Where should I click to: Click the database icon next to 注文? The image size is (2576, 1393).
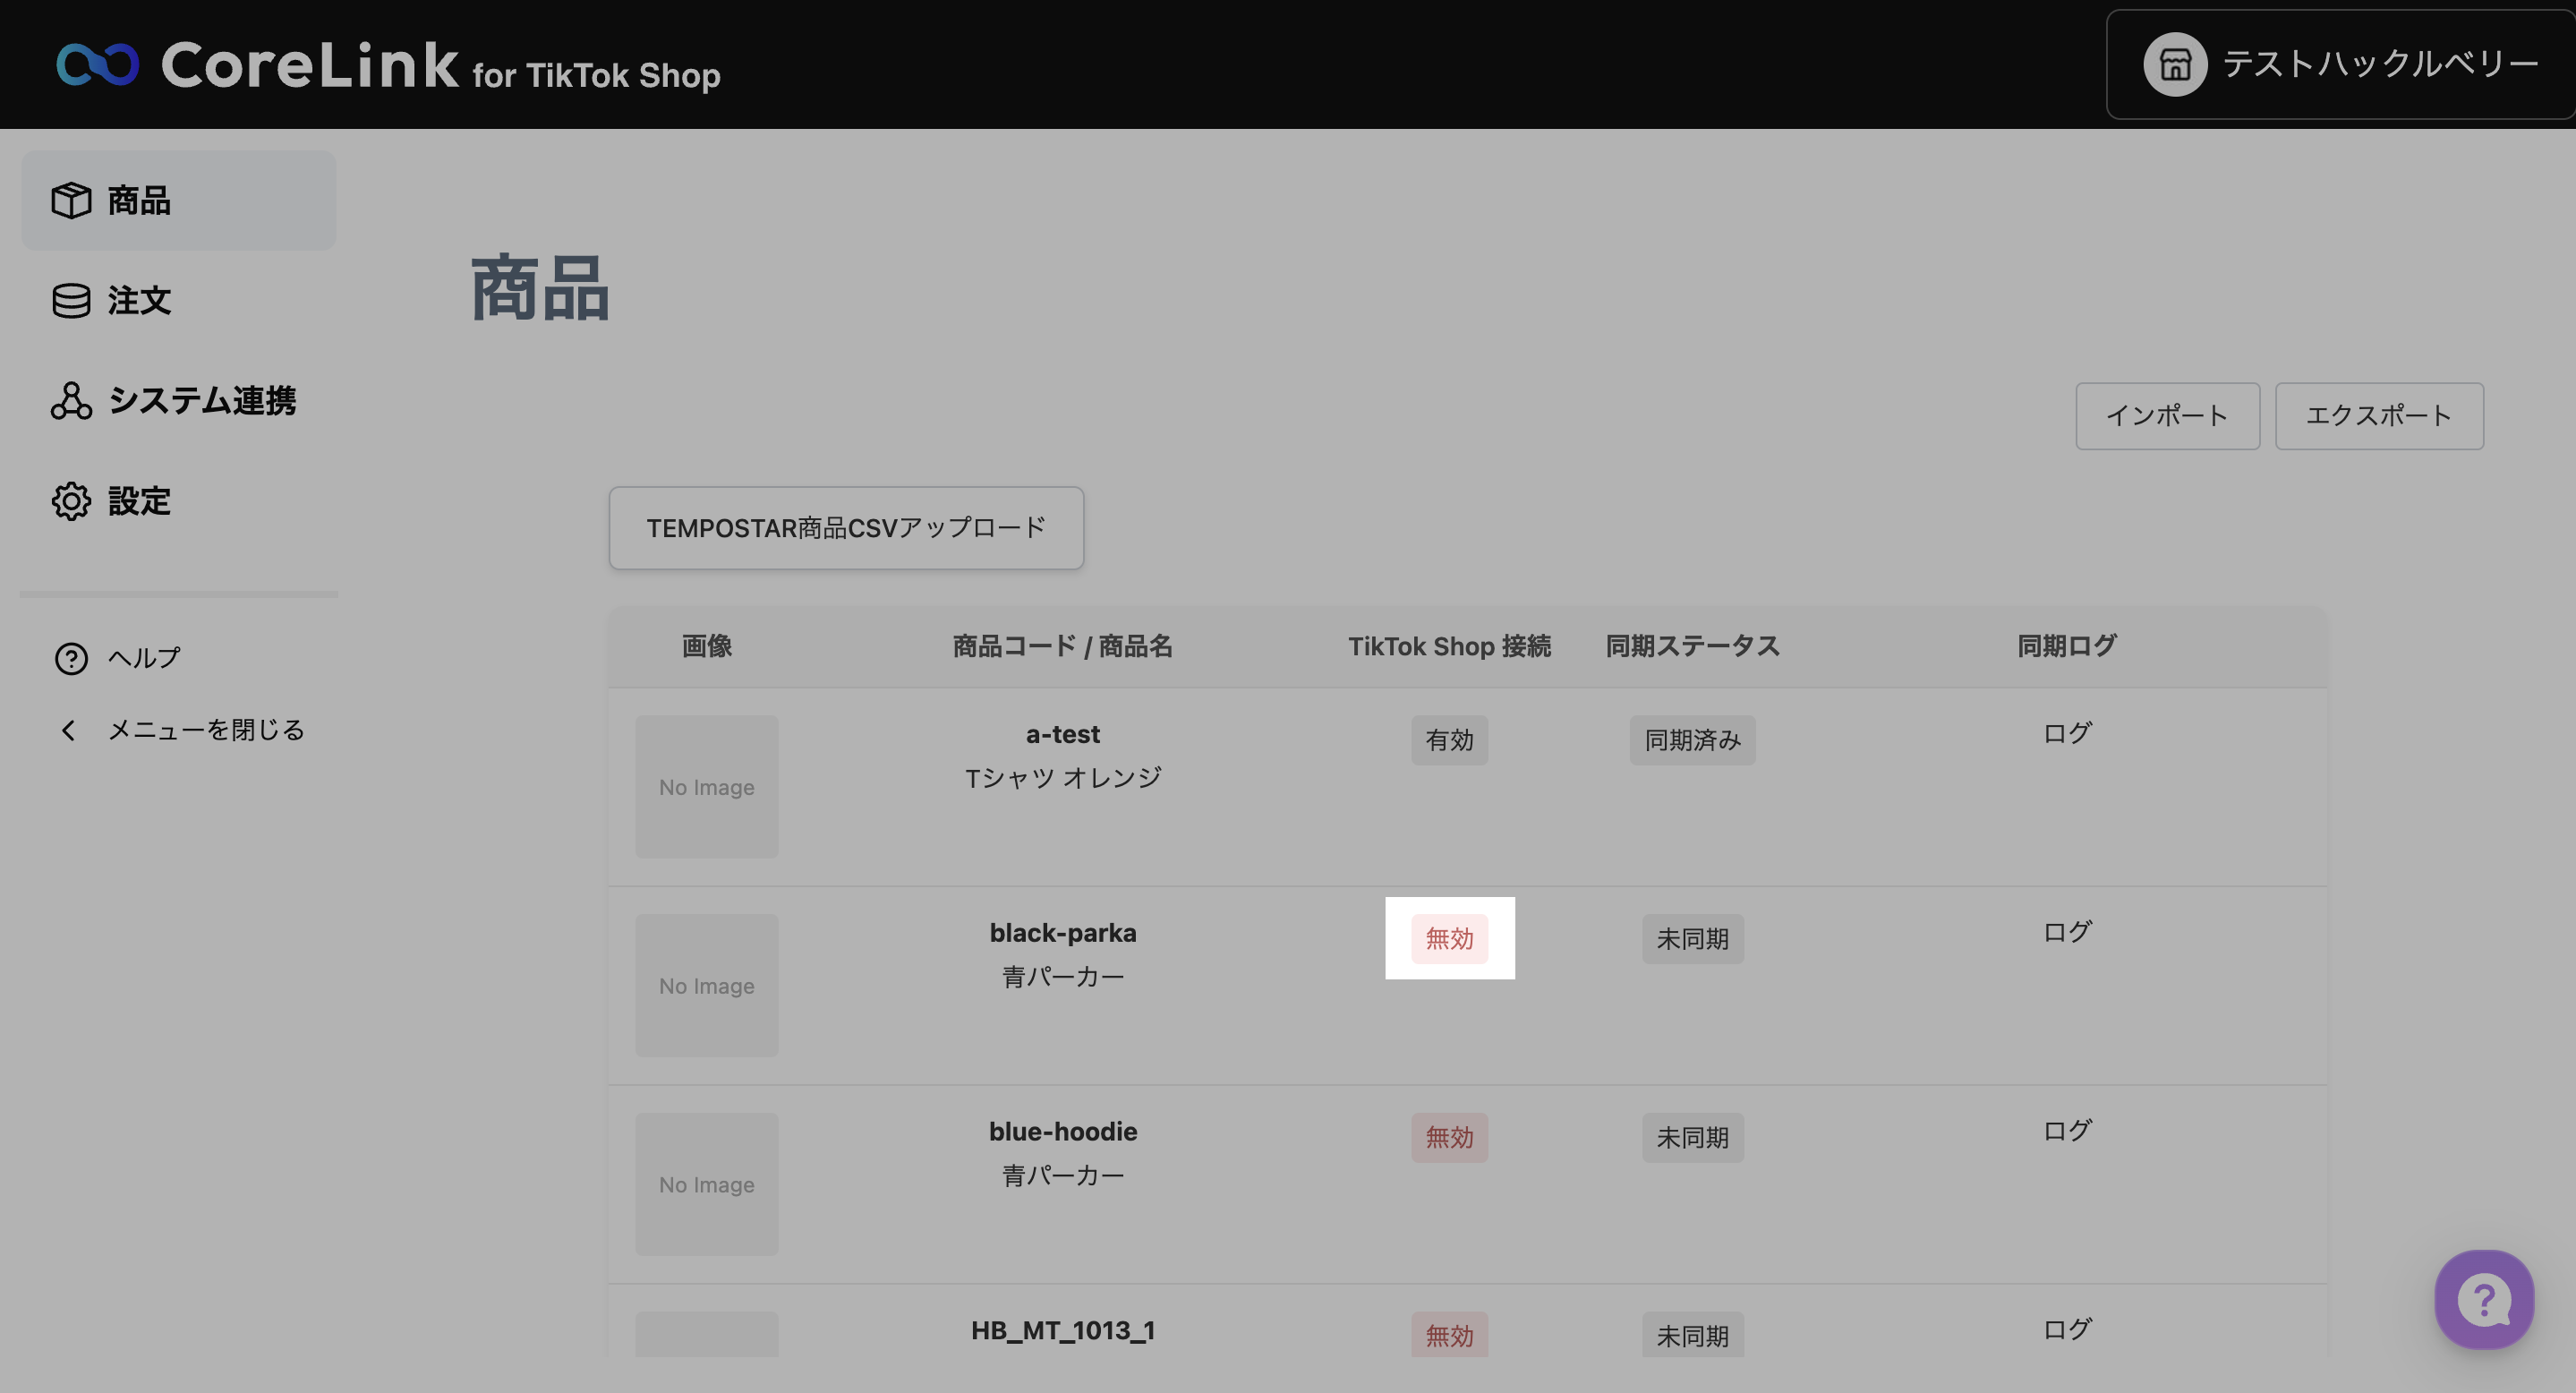point(71,300)
